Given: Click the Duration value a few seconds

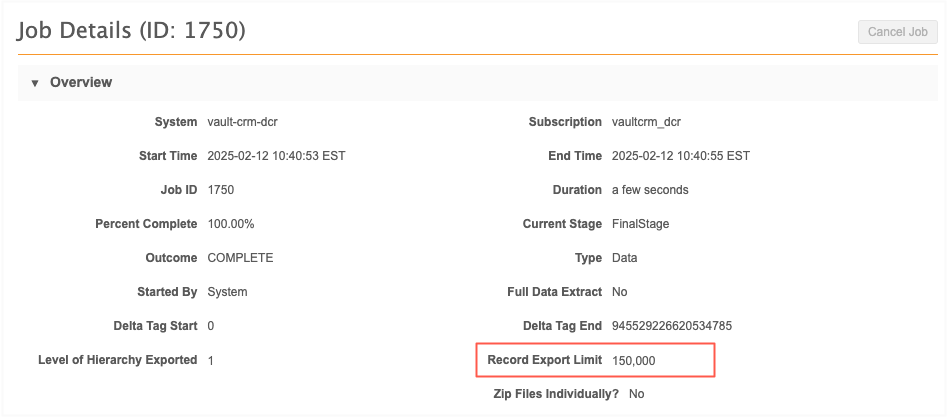Looking at the screenshot, I should click(x=650, y=190).
